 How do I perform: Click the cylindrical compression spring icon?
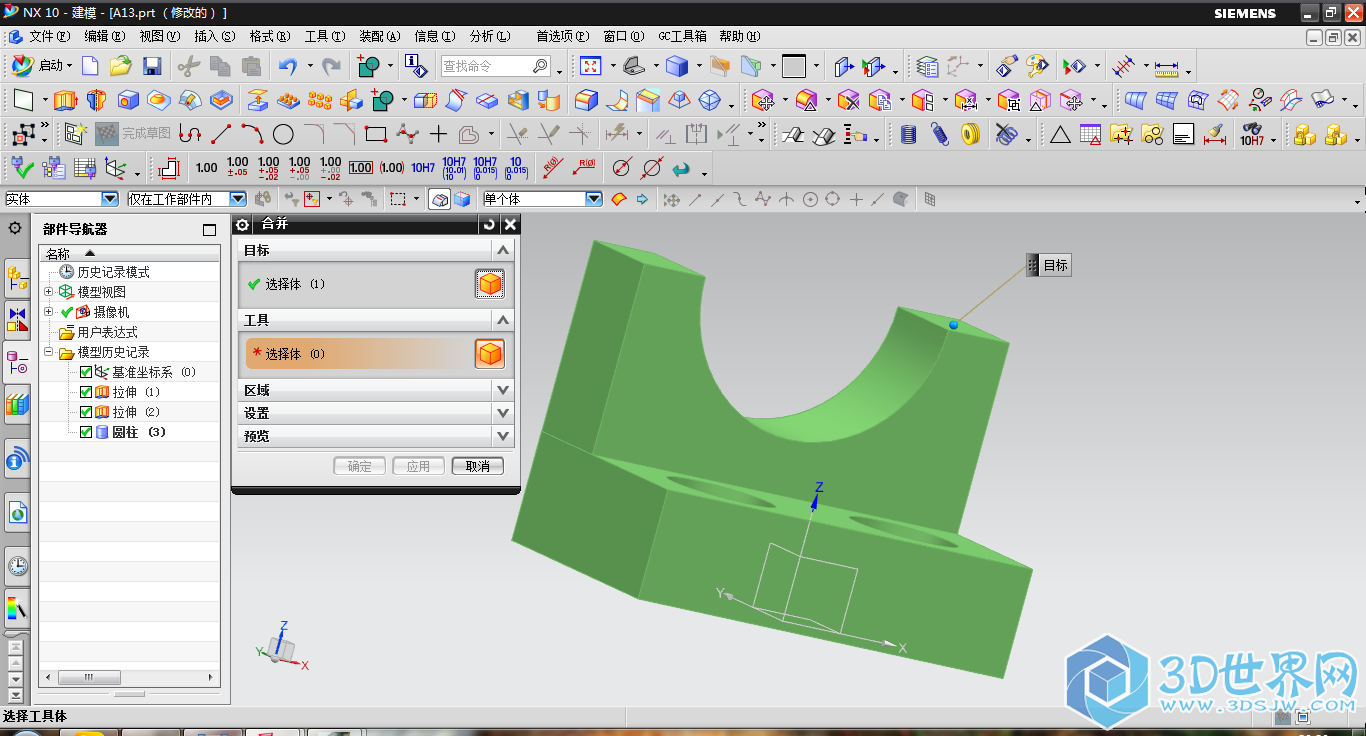(x=908, y=134)
